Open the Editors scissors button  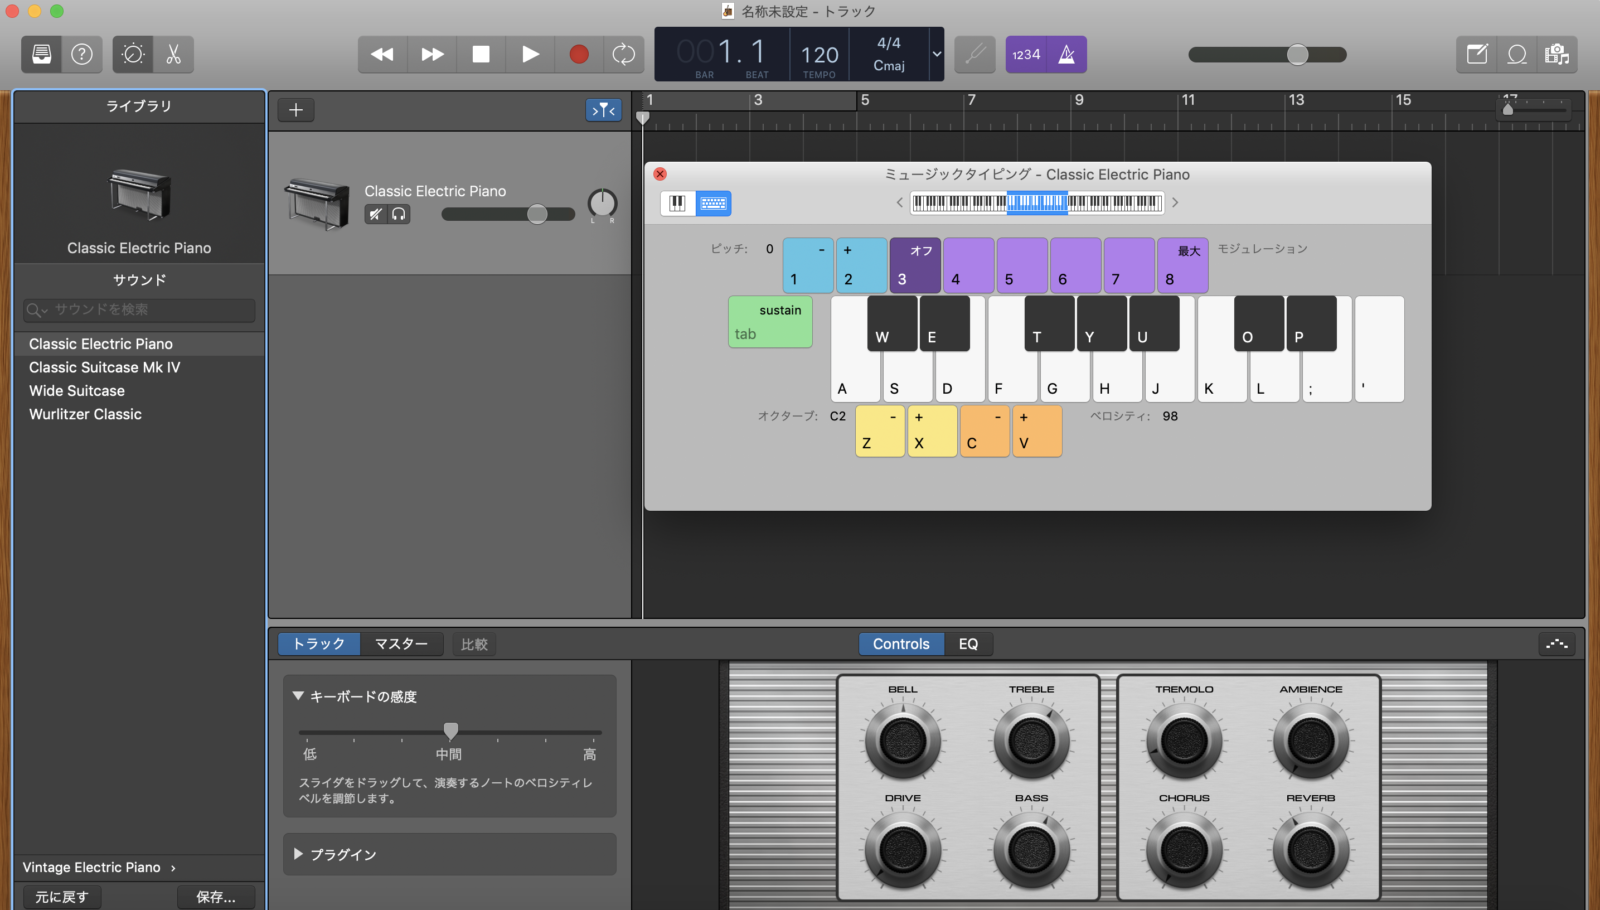[x=173, y=54]
